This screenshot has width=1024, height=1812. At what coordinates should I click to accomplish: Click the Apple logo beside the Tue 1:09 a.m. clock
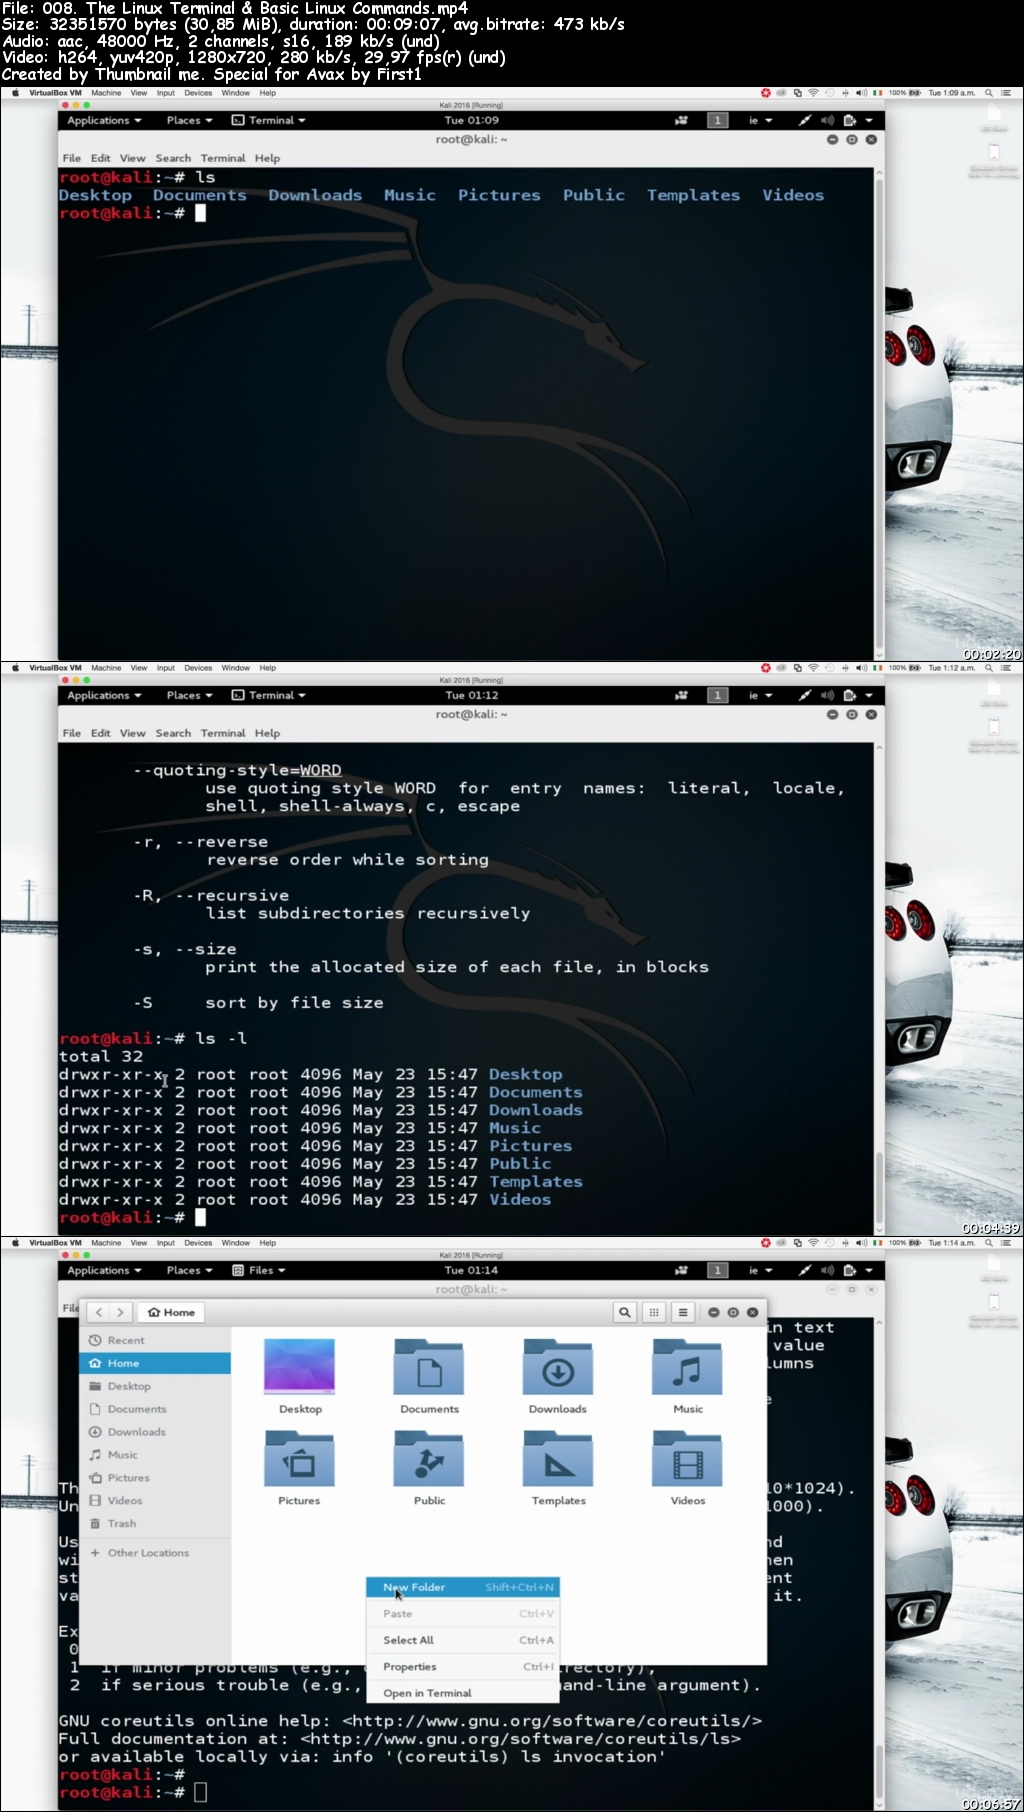[15, 93]
